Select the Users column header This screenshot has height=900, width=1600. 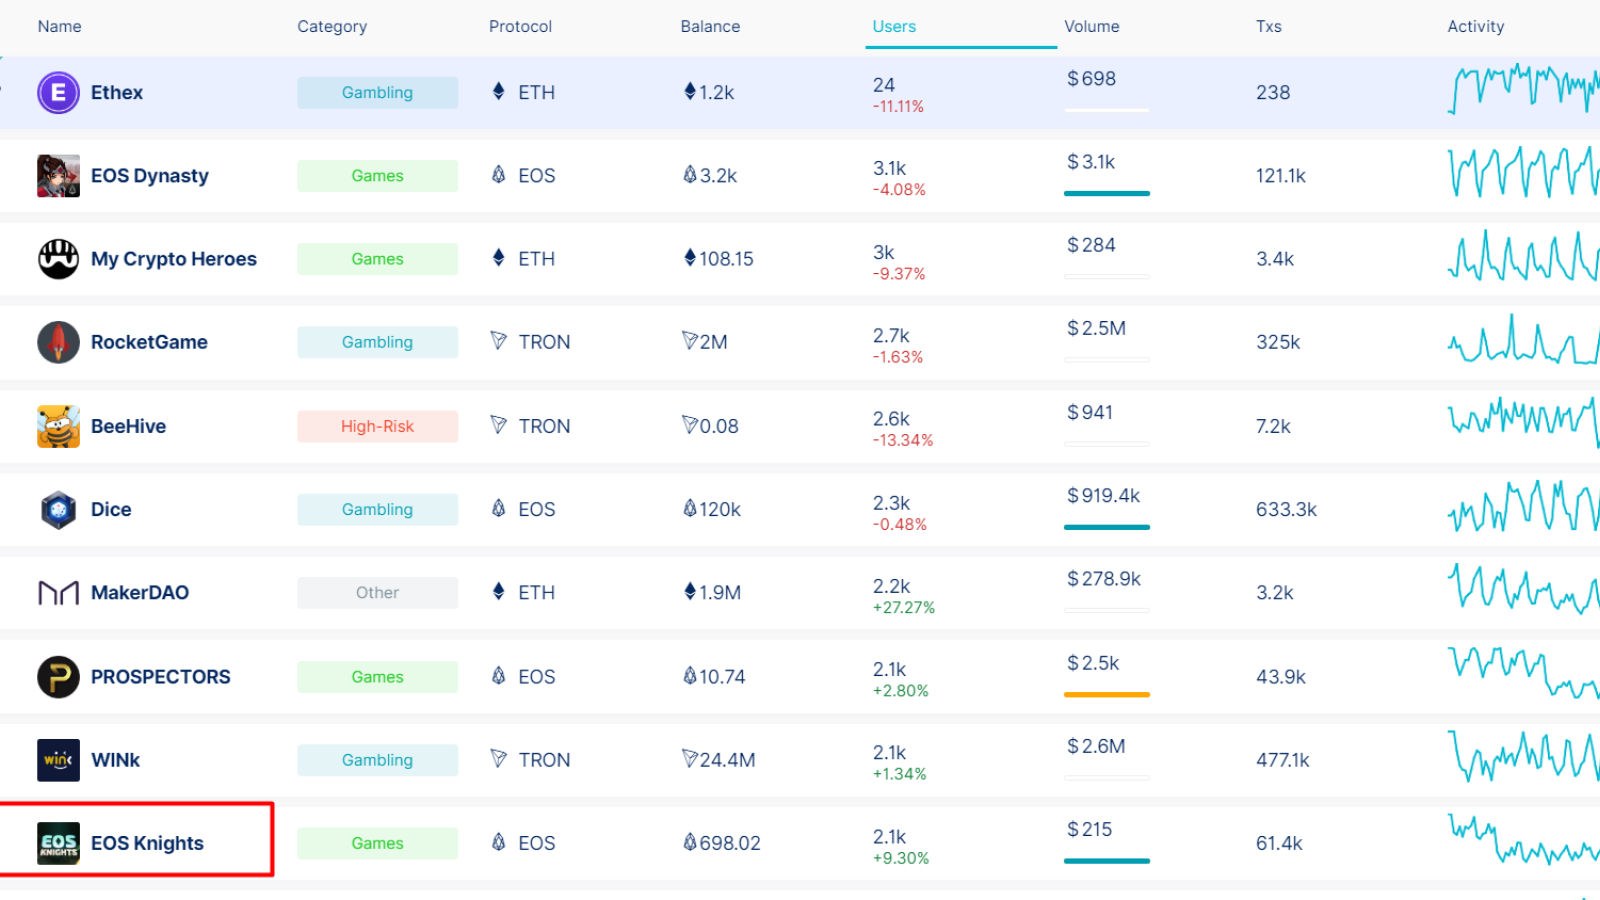pyautogui.click(x=894, y=27)
